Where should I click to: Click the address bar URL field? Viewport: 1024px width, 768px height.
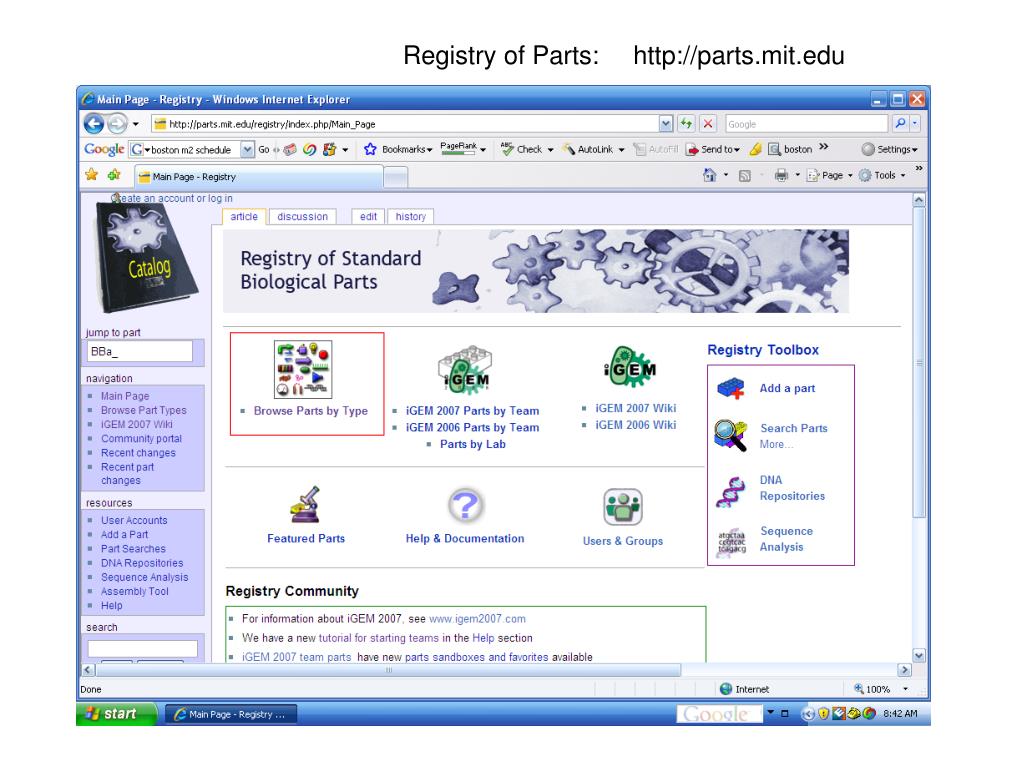tap(405, 124)
